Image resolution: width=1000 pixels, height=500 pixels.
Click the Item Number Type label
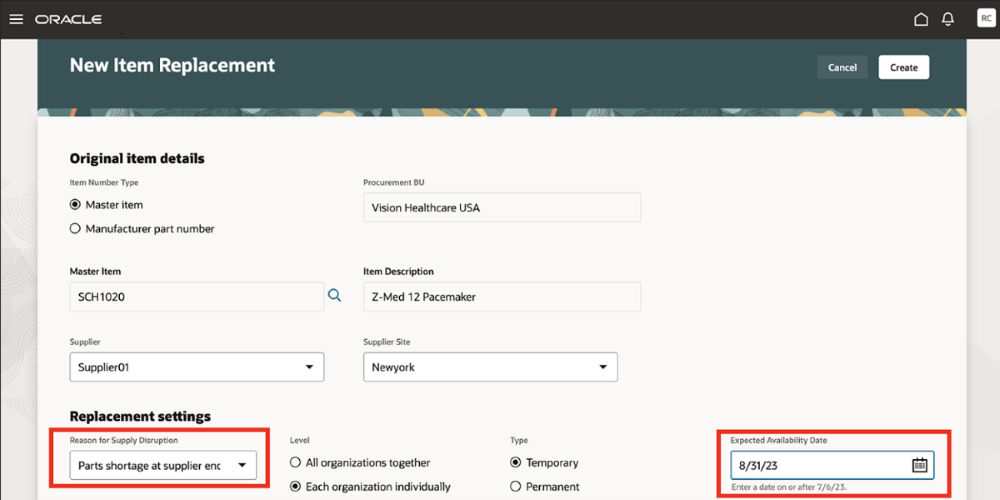pyautogui.click(x=104, y=182)
